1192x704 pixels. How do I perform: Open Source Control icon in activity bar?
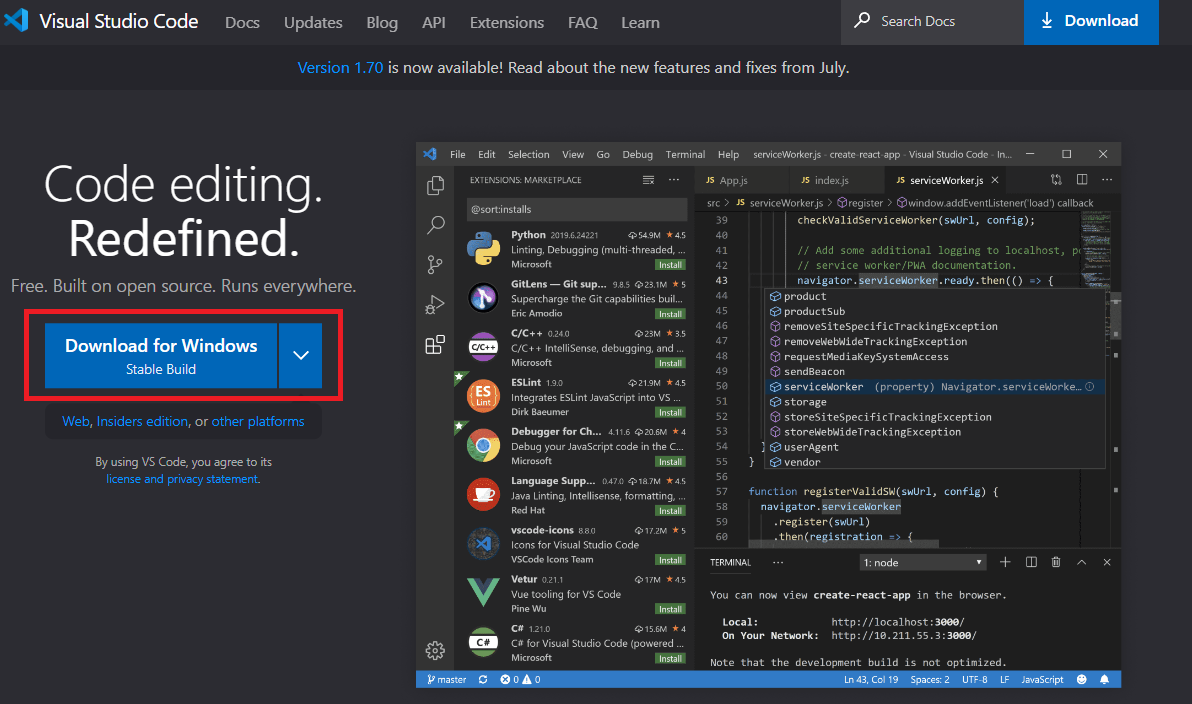pyautogui.click(x=435, y=265)
